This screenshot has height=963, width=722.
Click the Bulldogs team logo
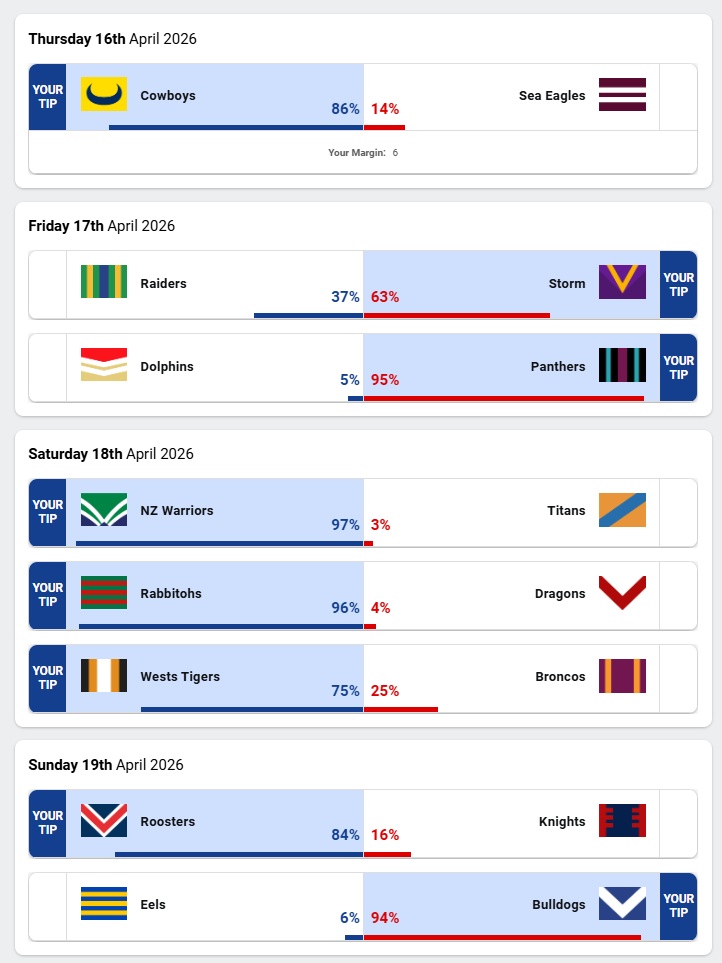point(622,903)
